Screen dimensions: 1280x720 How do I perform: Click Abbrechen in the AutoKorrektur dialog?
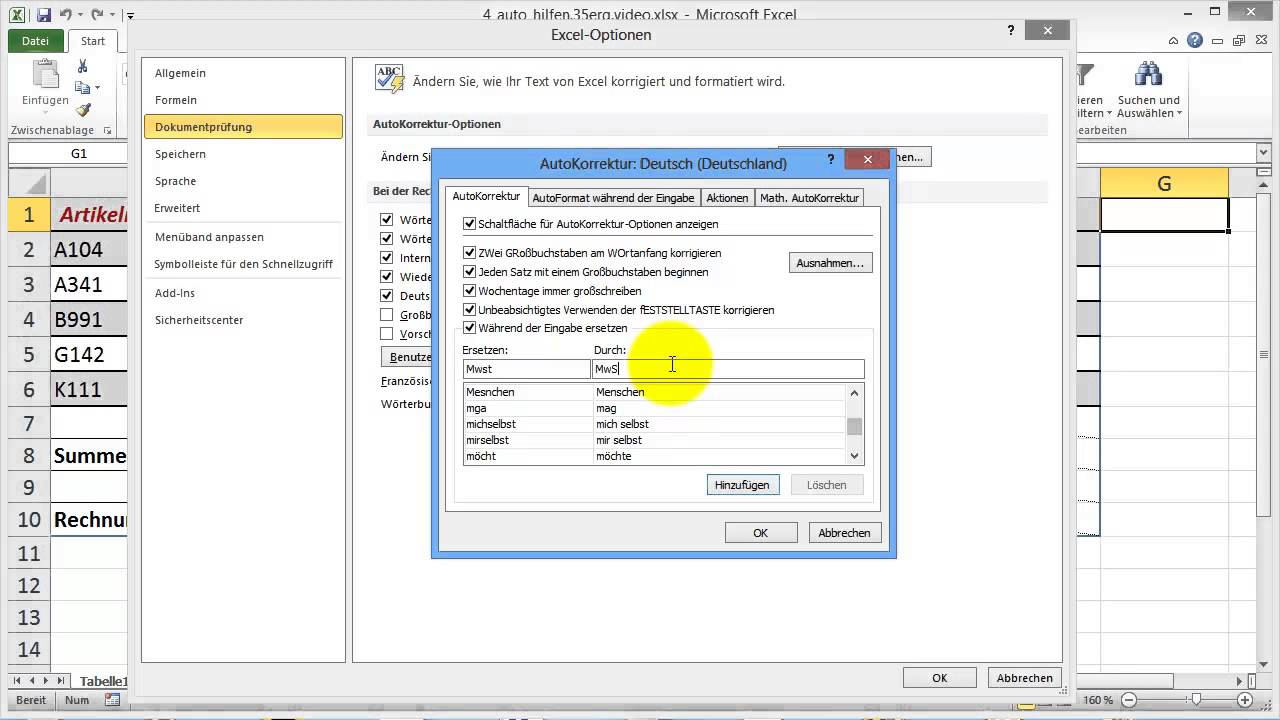click(844, 533)
